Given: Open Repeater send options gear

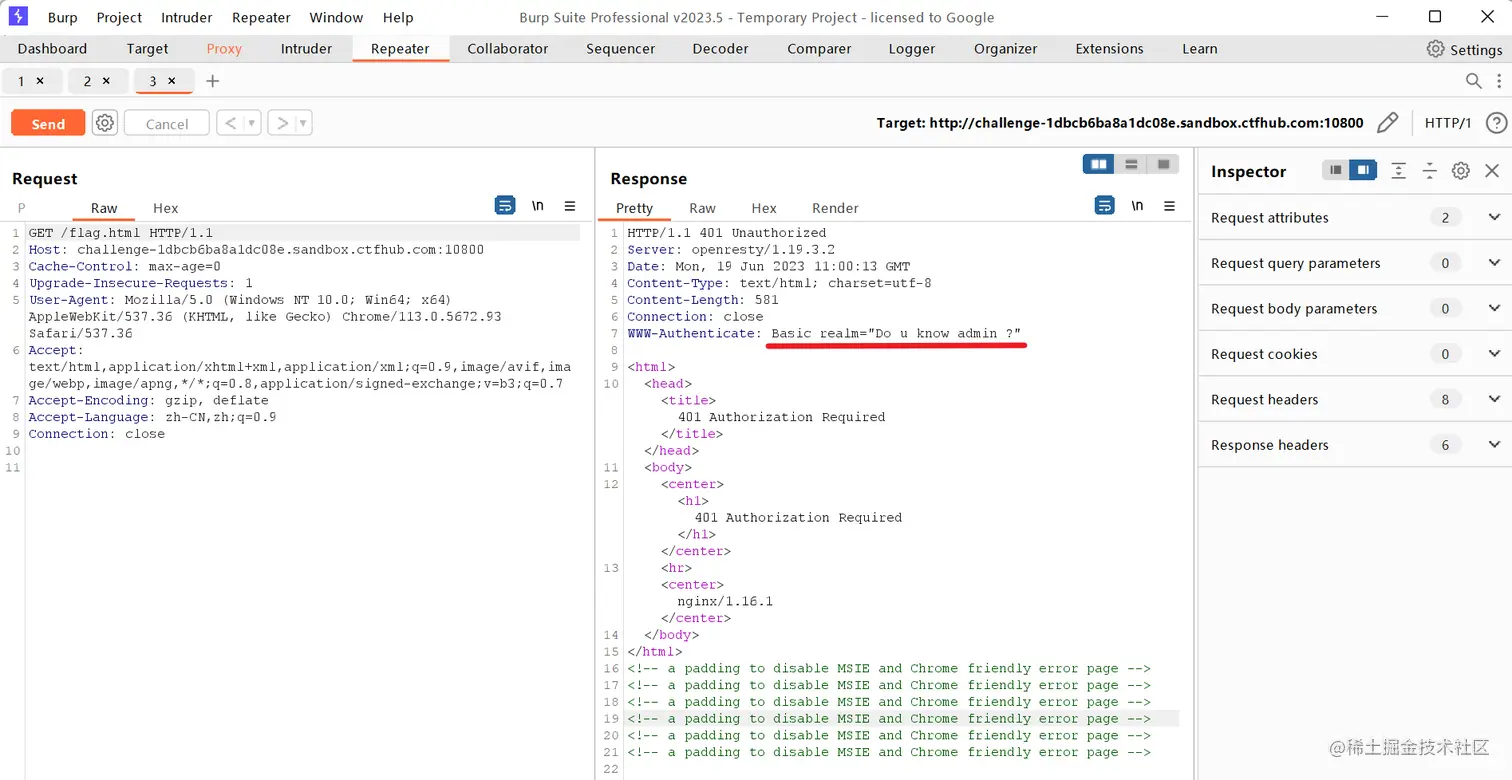Looking at the screenshot, I should click(x=105, y=123).
